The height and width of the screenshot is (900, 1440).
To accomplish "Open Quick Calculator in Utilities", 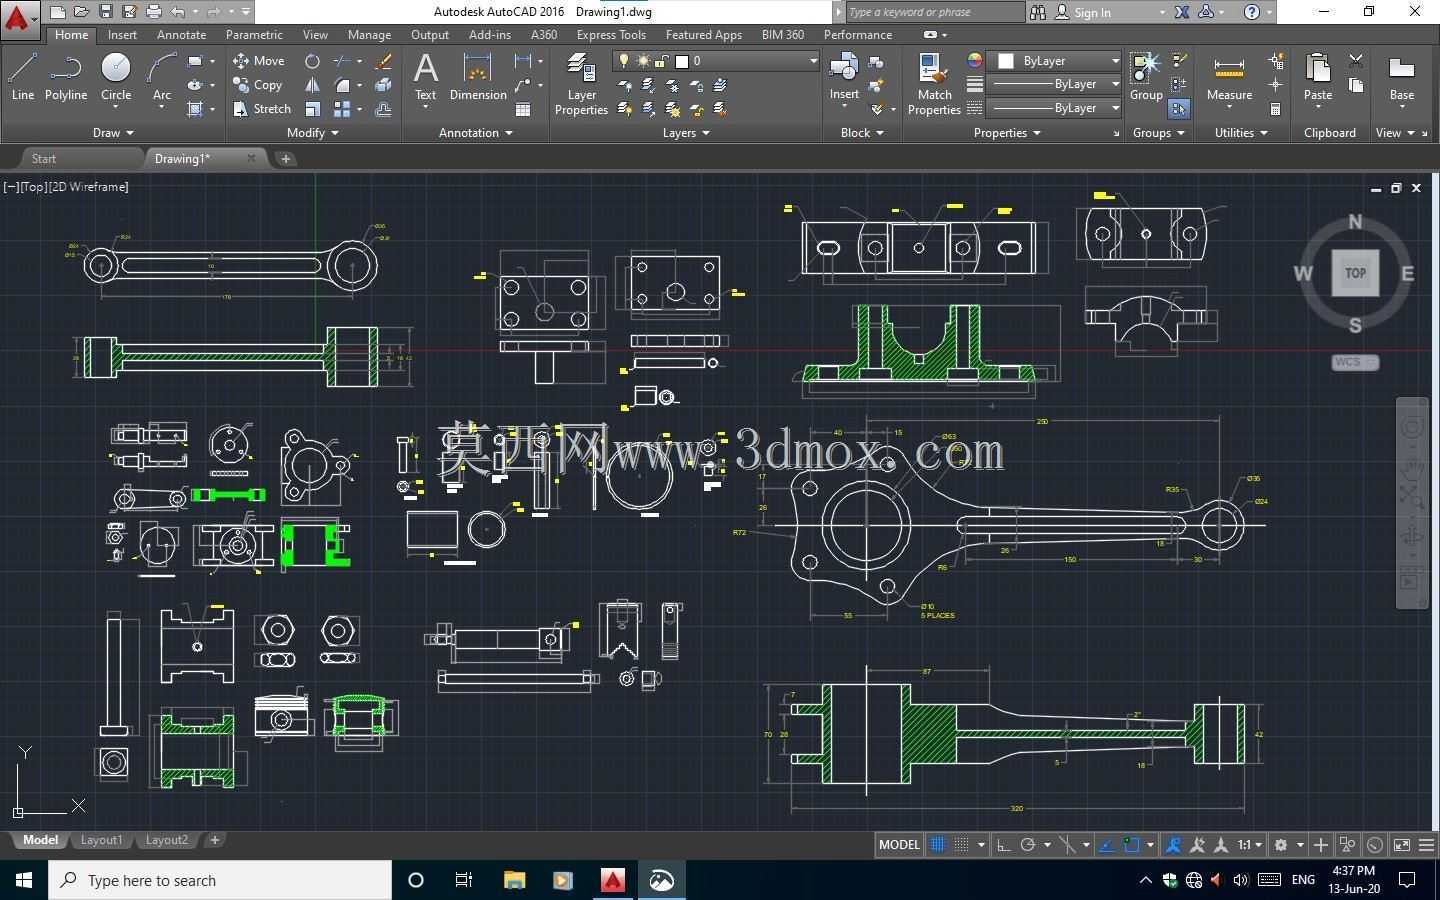I will point(1276,109).
